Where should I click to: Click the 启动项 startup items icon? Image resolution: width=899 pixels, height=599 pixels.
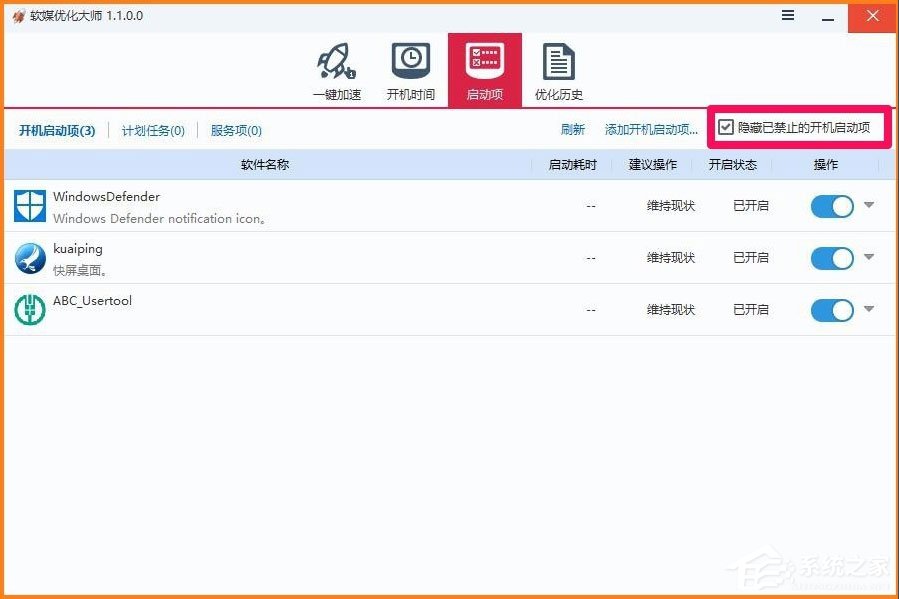click(x=485, y=60)
